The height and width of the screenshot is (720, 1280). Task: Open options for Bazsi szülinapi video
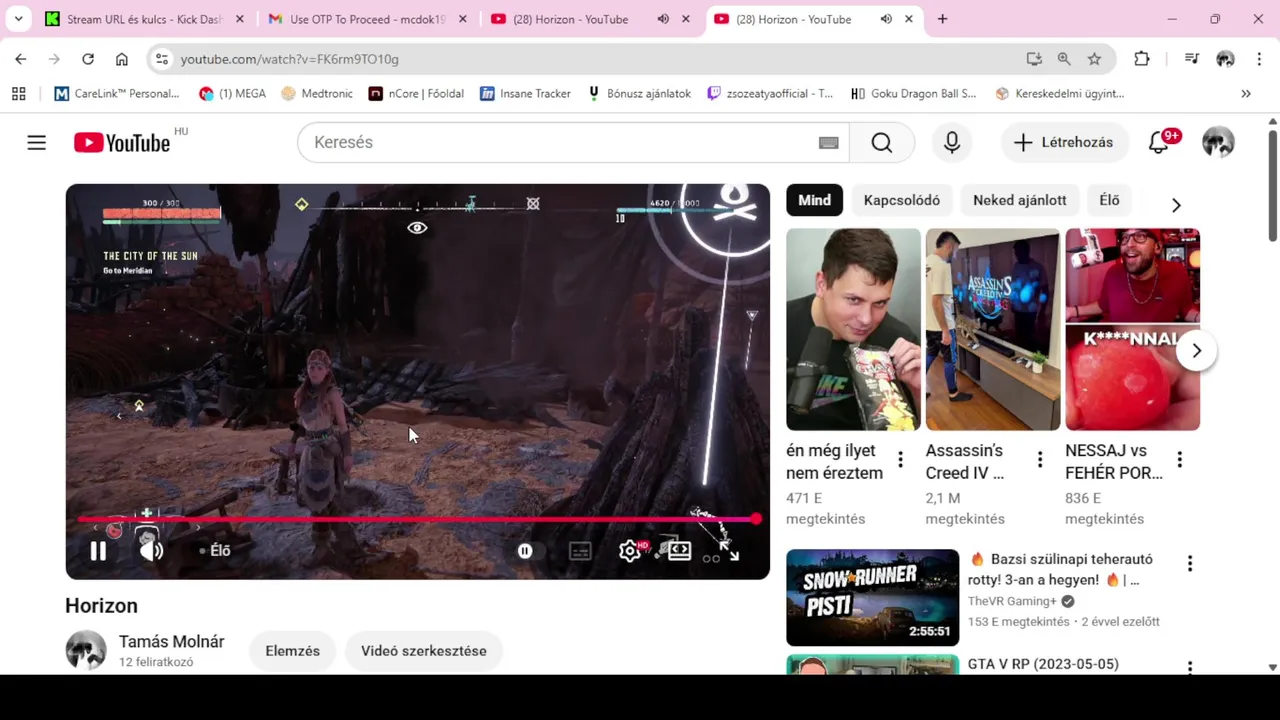click(x=1190, y=564)
